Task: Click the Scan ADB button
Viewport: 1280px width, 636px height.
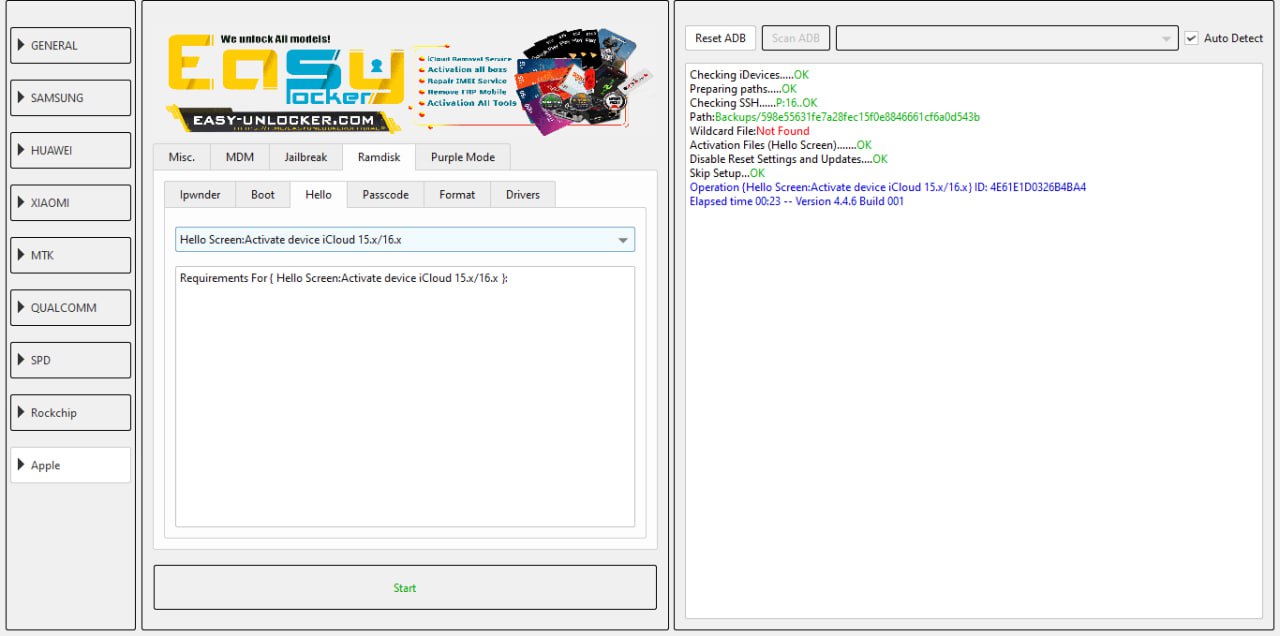Action: tap(796, 38)
